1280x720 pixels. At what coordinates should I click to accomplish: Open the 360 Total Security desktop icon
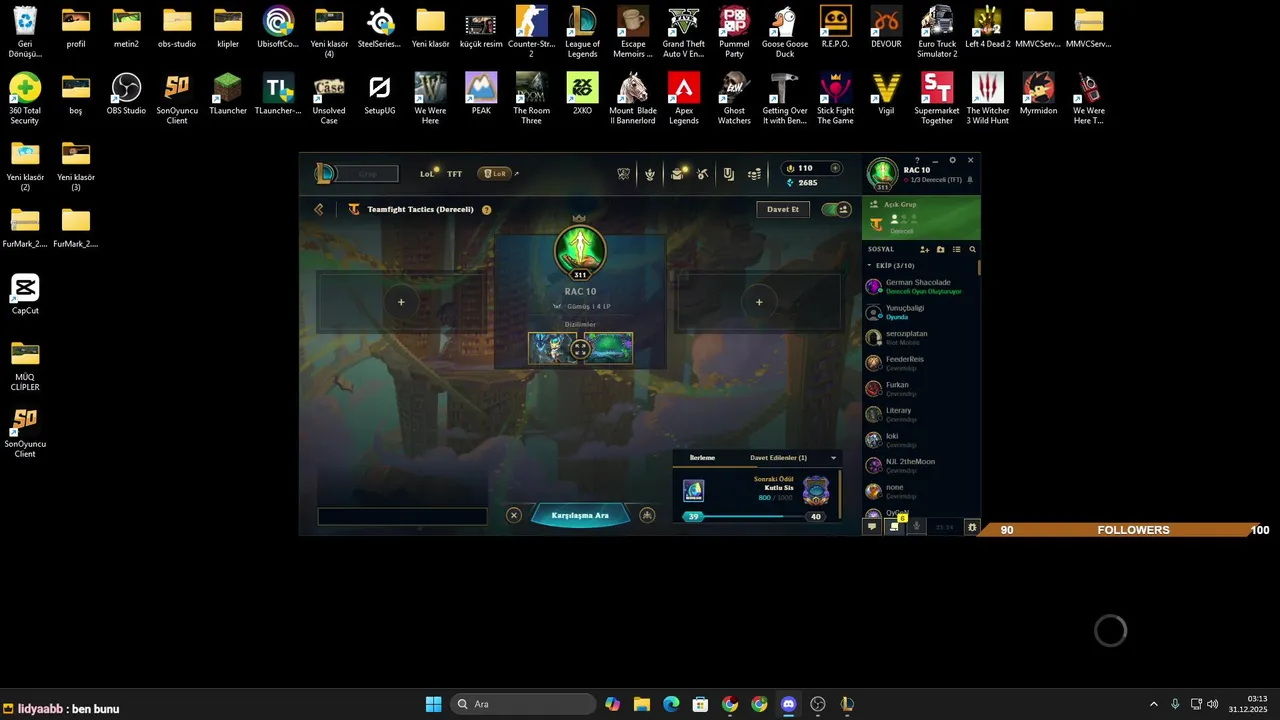click(25, 99)
